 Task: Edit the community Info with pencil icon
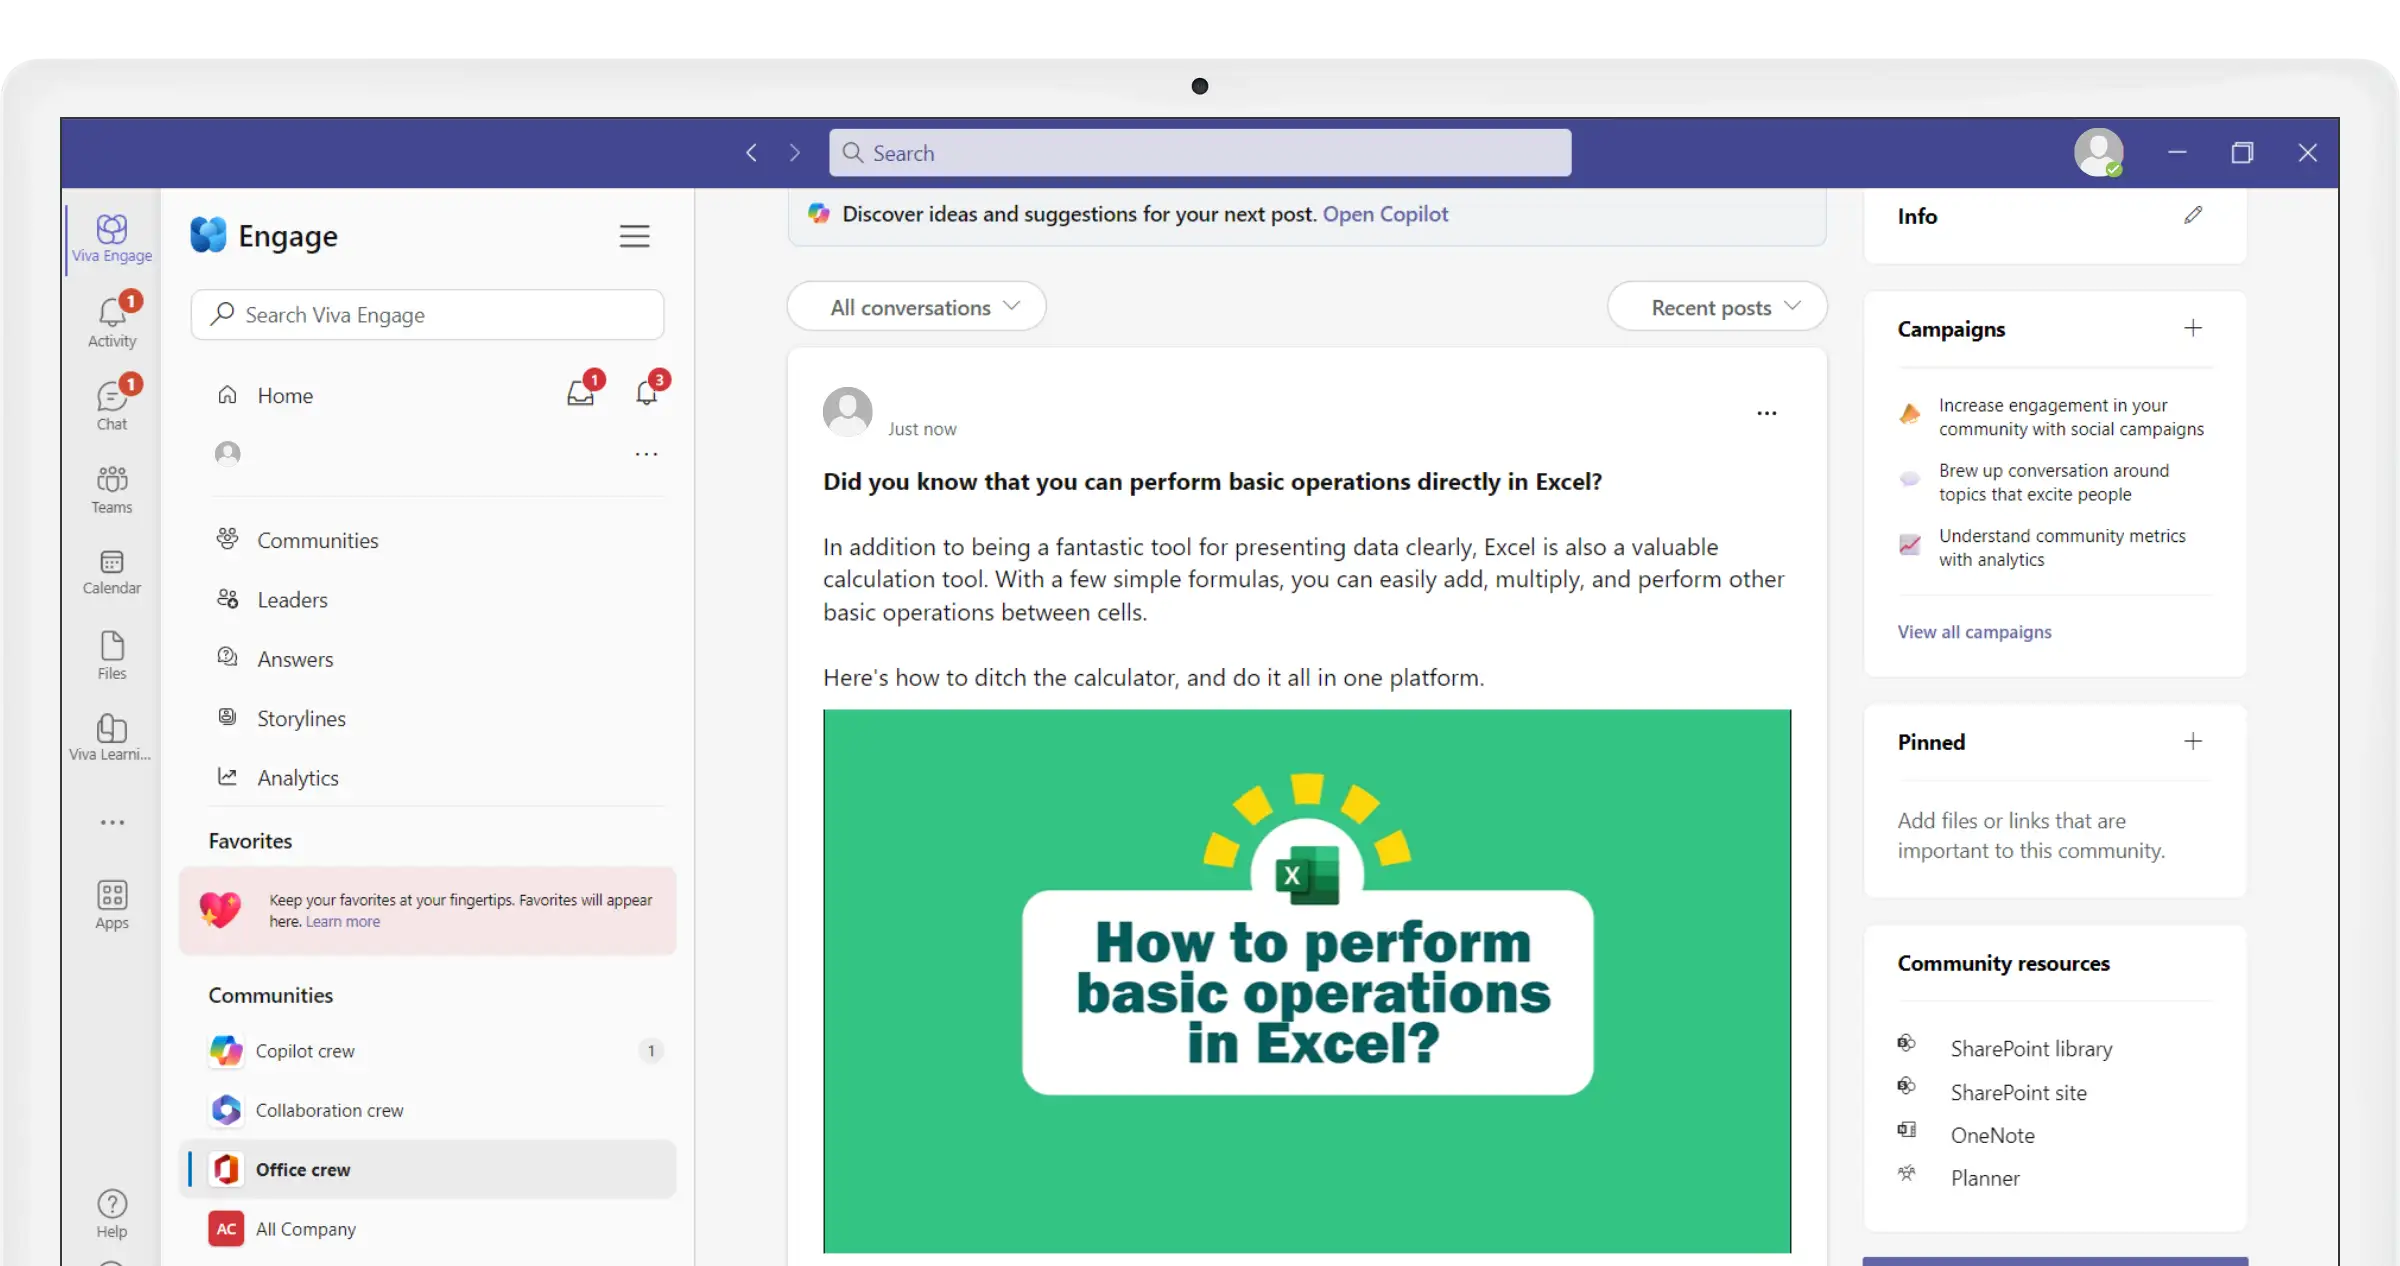(2193, 215)
